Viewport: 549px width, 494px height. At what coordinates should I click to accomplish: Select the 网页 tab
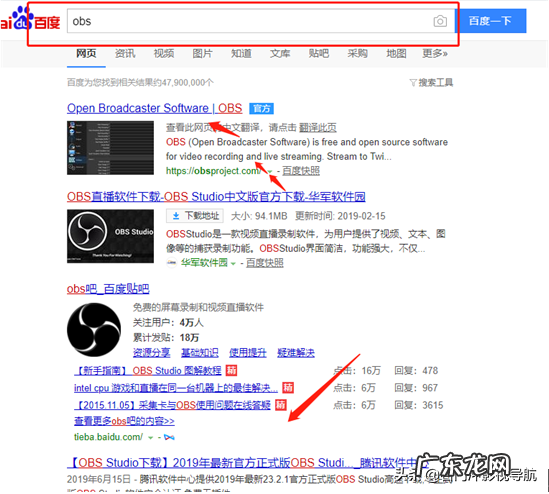click(x=86, y=53)
